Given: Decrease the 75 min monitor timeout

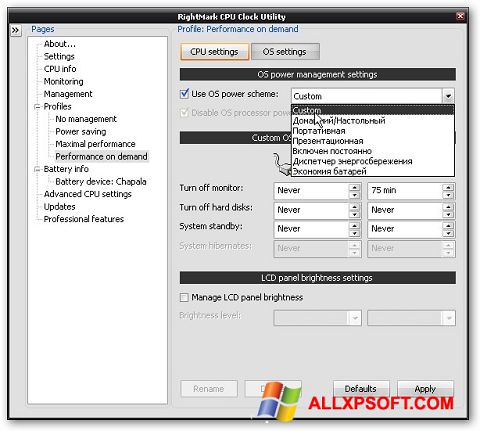Looking at the screenshot, I should click(448, 195).
